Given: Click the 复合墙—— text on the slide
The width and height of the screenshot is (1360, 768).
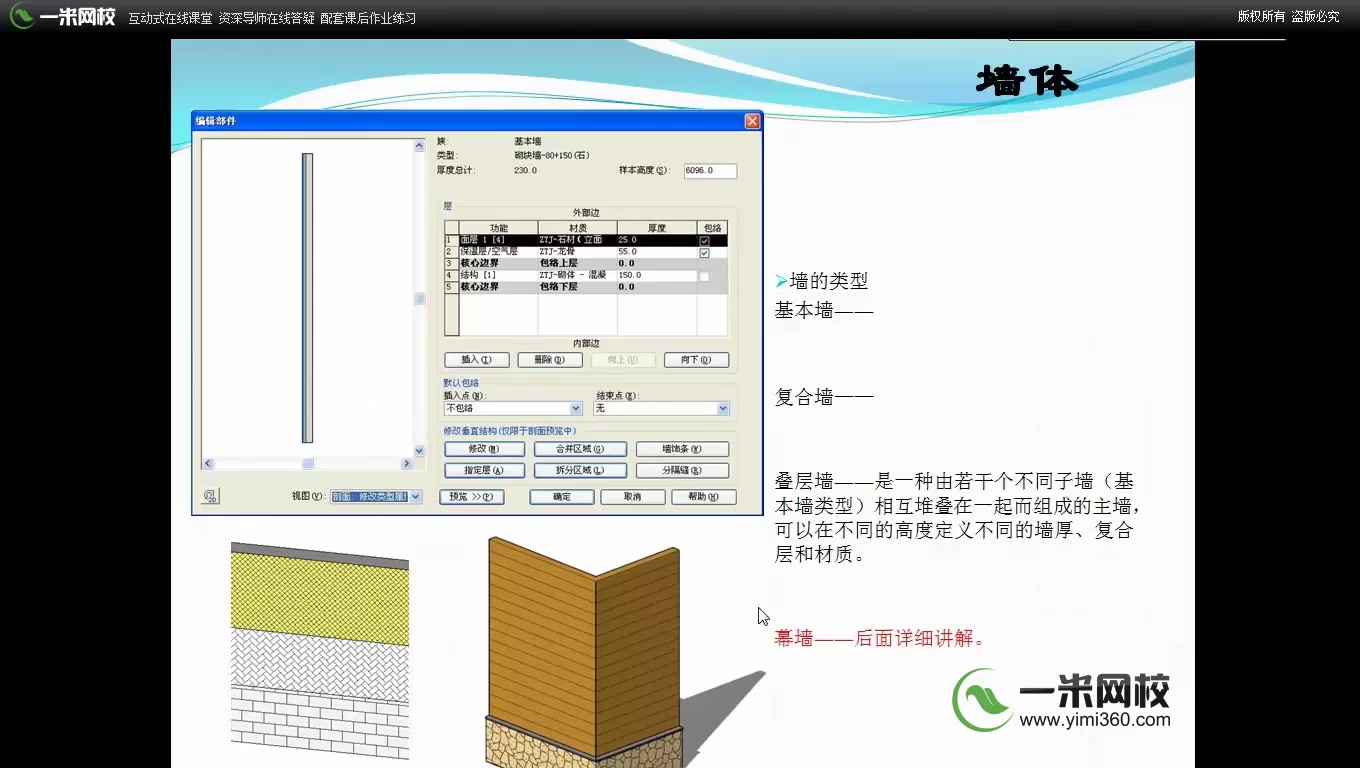Looking at the screenshot, I should (x=824, y=398).
